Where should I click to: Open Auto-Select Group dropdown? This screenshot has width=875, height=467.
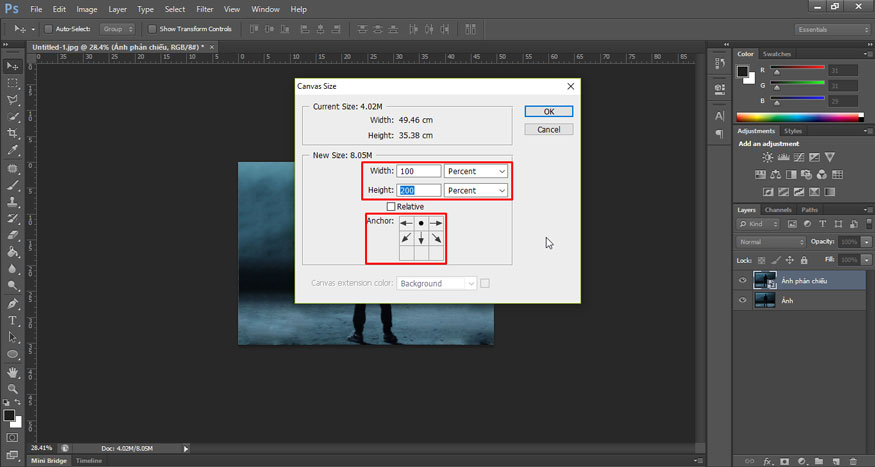pyautogui.click(x=117, y=29)
